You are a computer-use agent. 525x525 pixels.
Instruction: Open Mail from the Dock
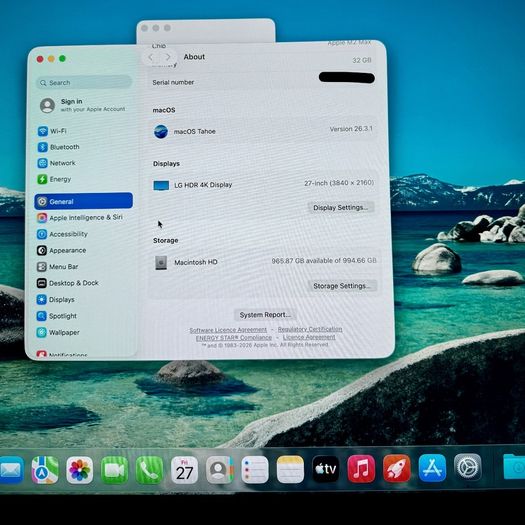pos(11,470)
